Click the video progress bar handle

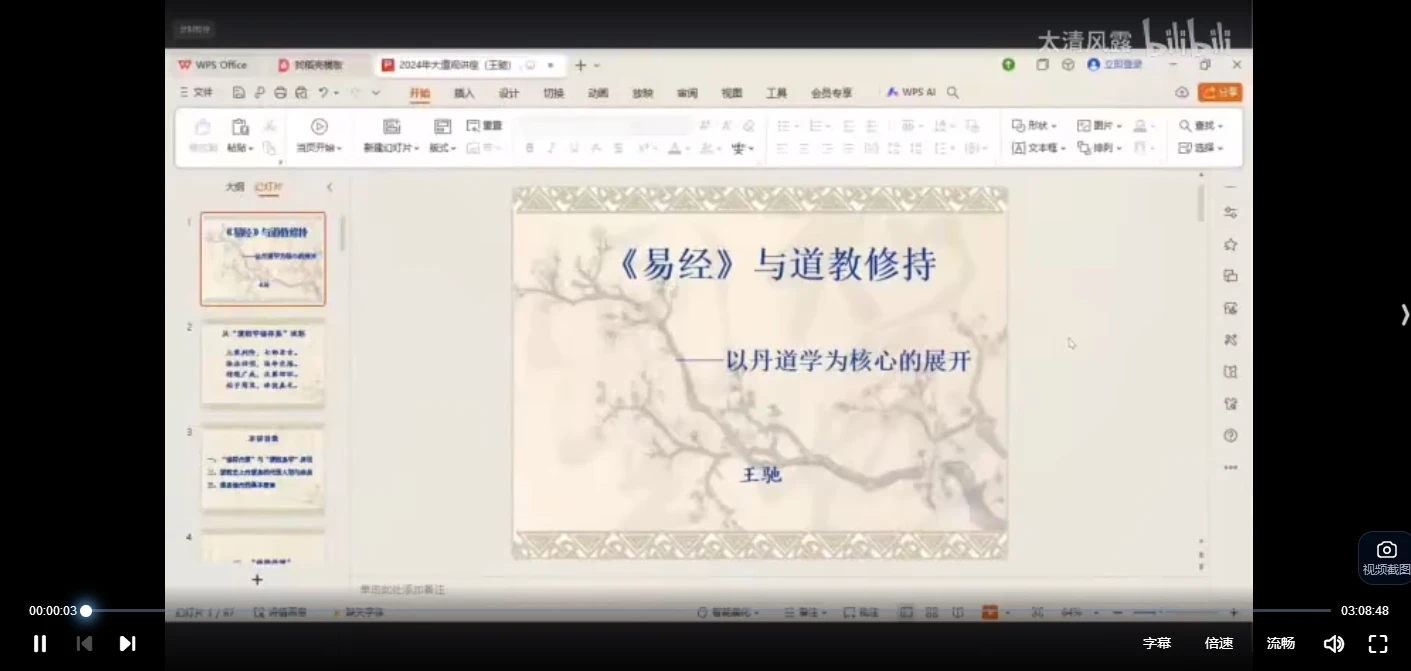[x=86, y=610]
